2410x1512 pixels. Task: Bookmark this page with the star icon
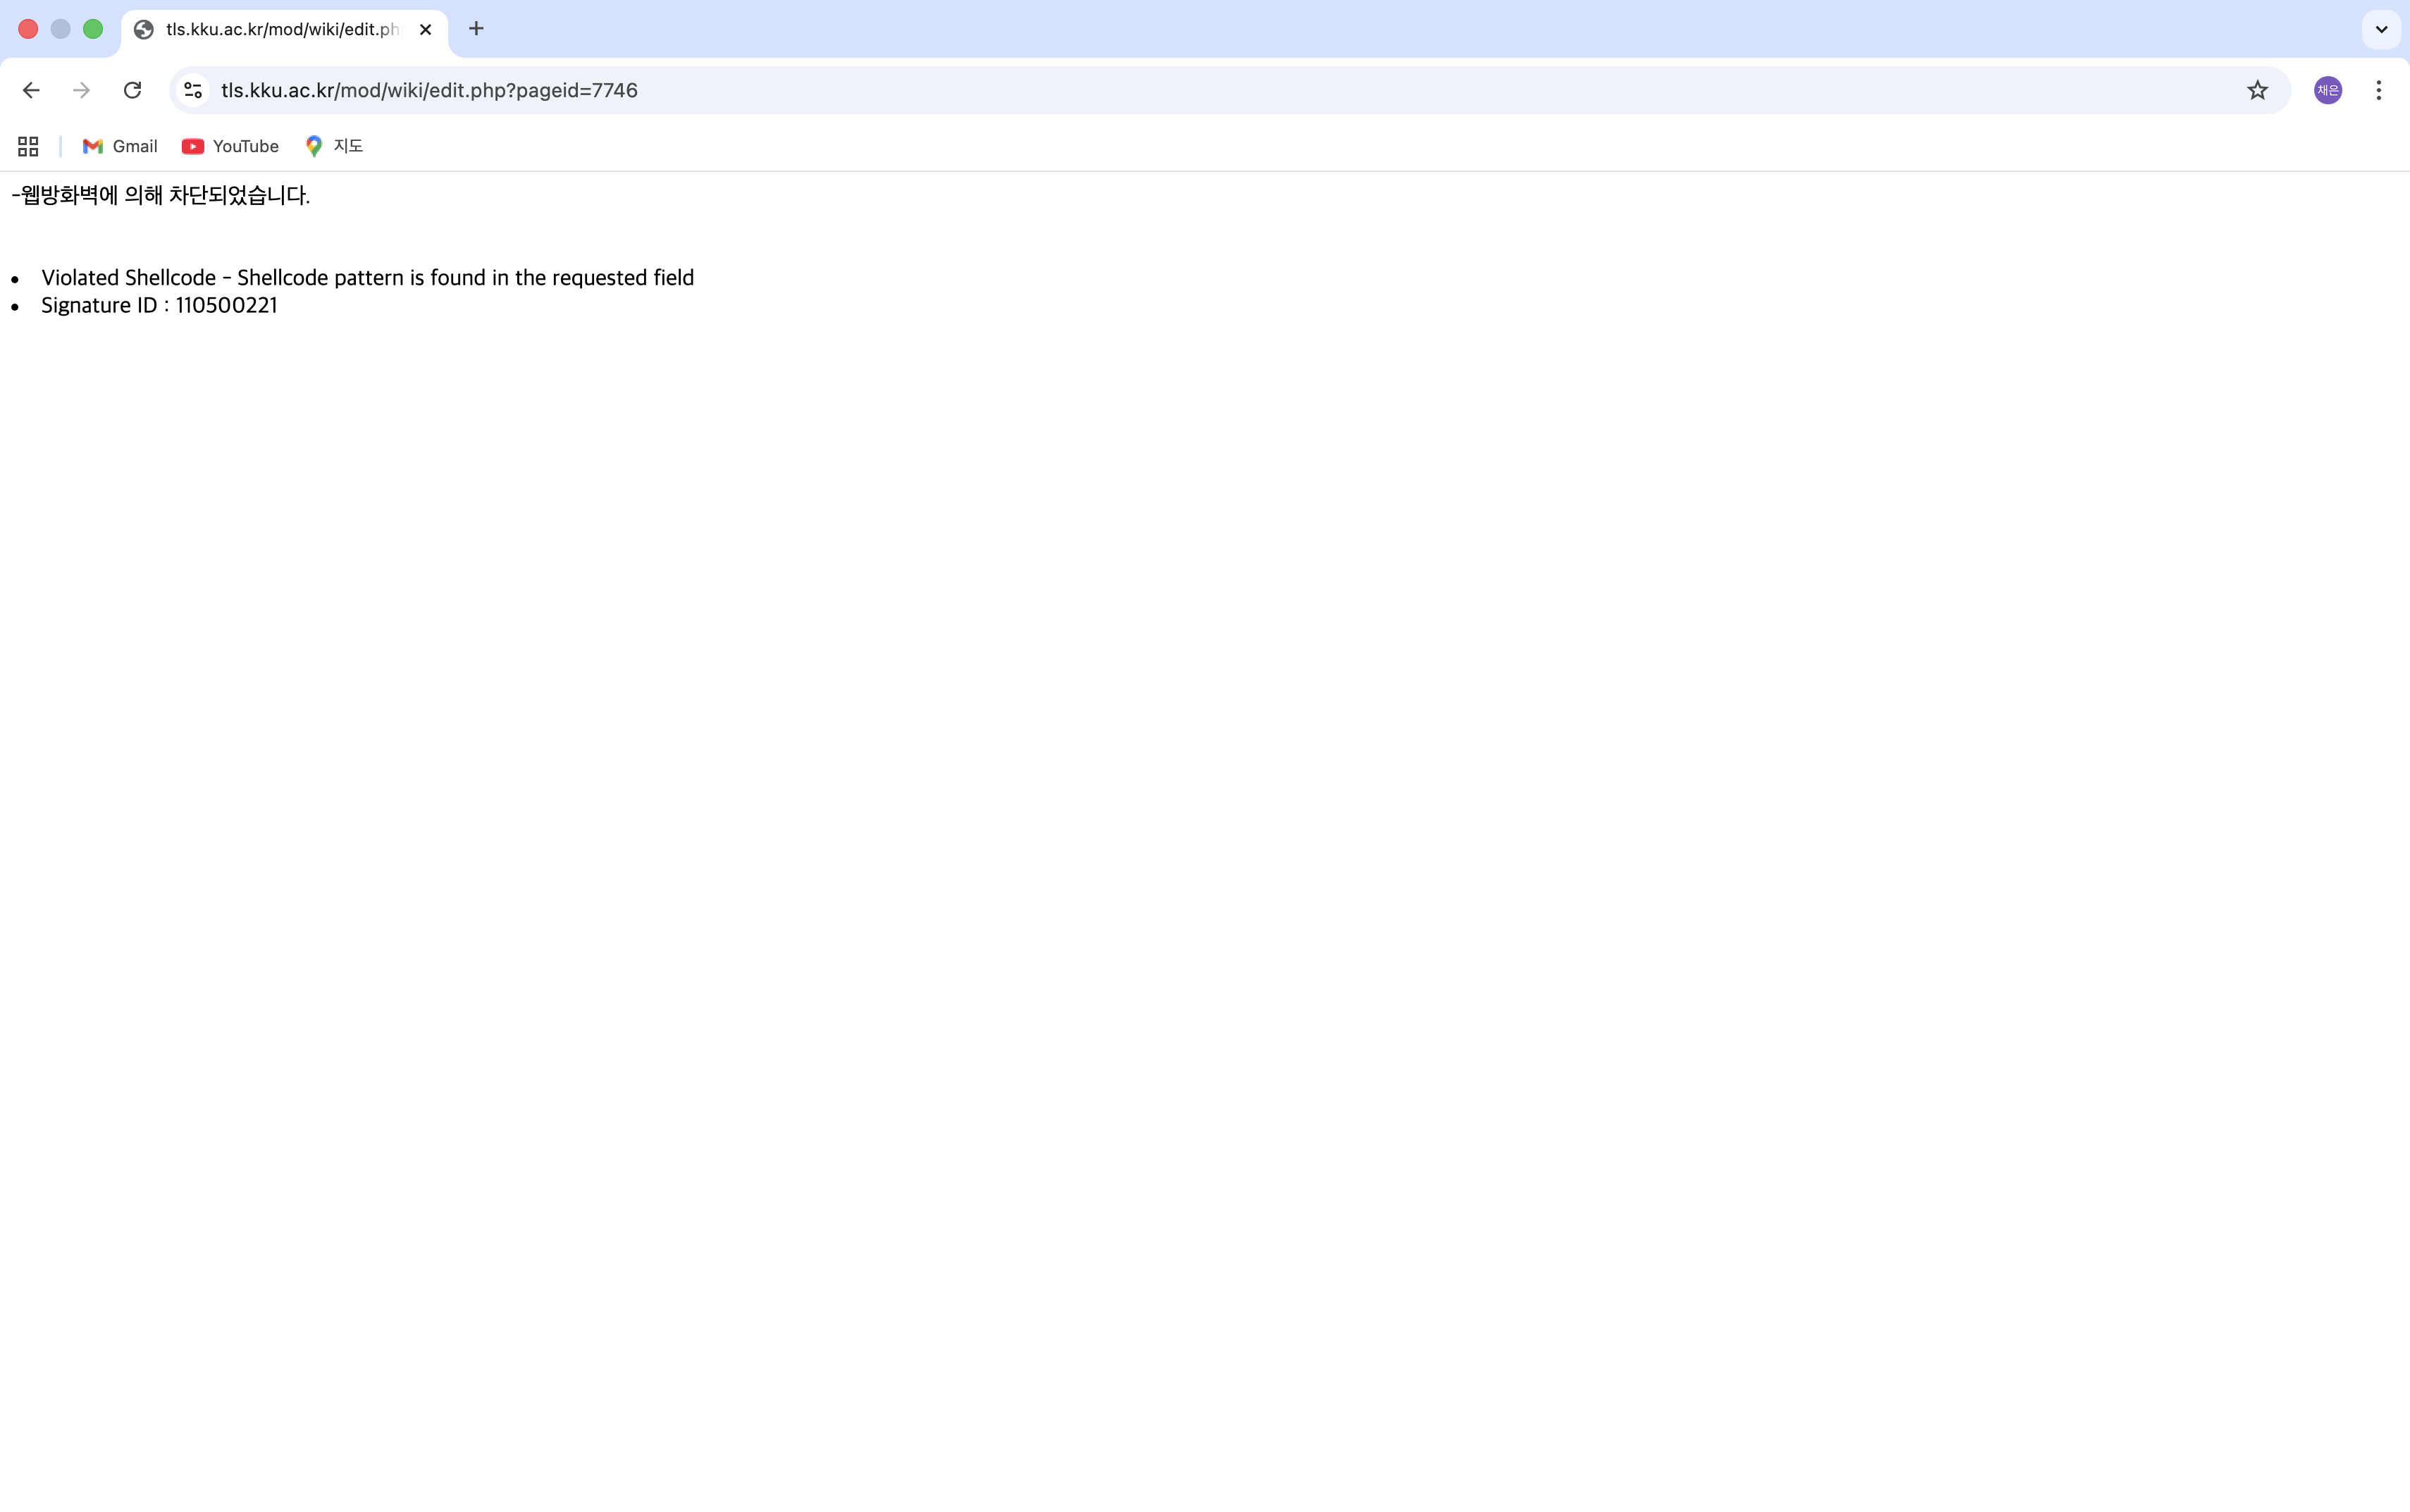tap(2257, 90)
